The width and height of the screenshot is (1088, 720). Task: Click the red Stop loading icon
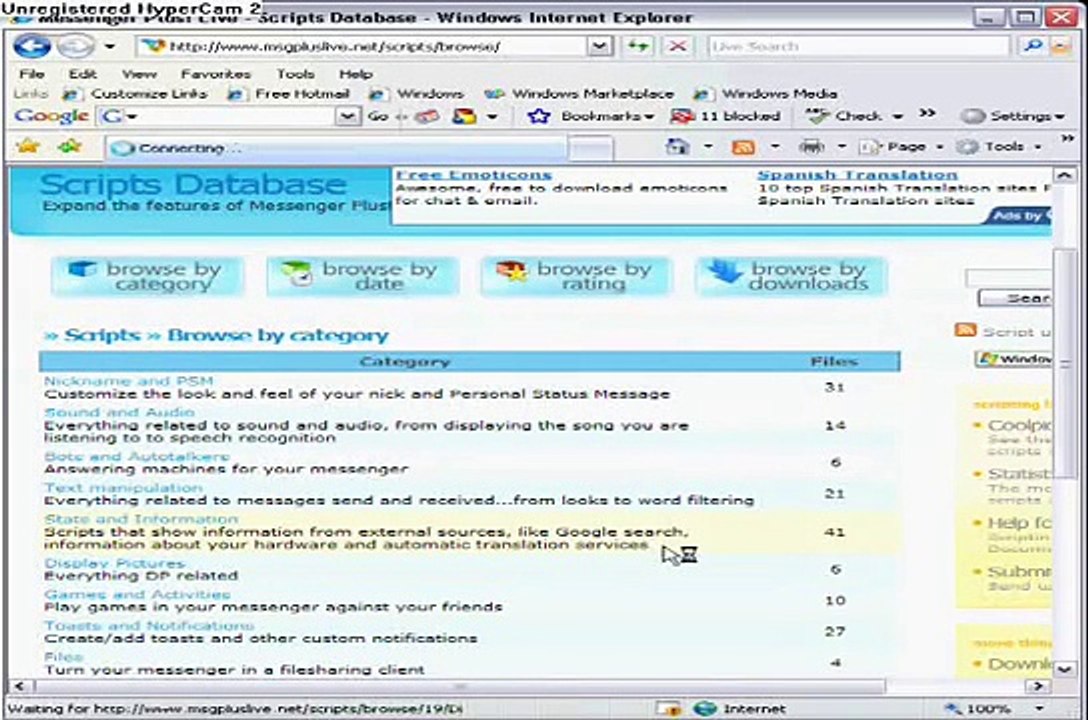(677, 46)
